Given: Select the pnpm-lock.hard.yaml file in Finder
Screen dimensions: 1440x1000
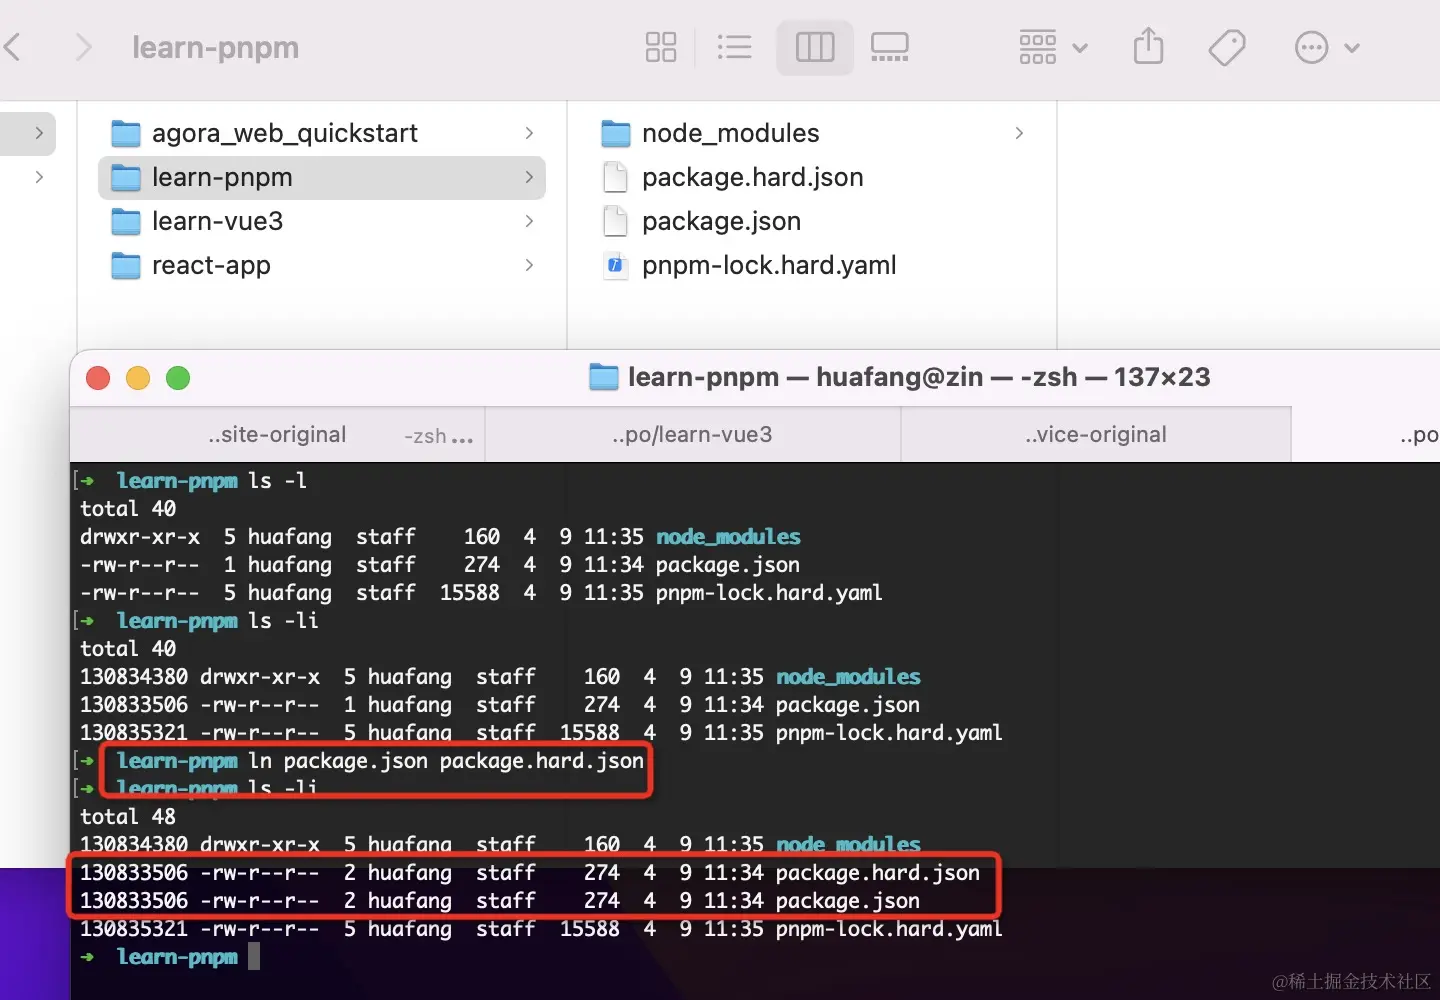Looking at the screenshot, I should coord(812,265).
